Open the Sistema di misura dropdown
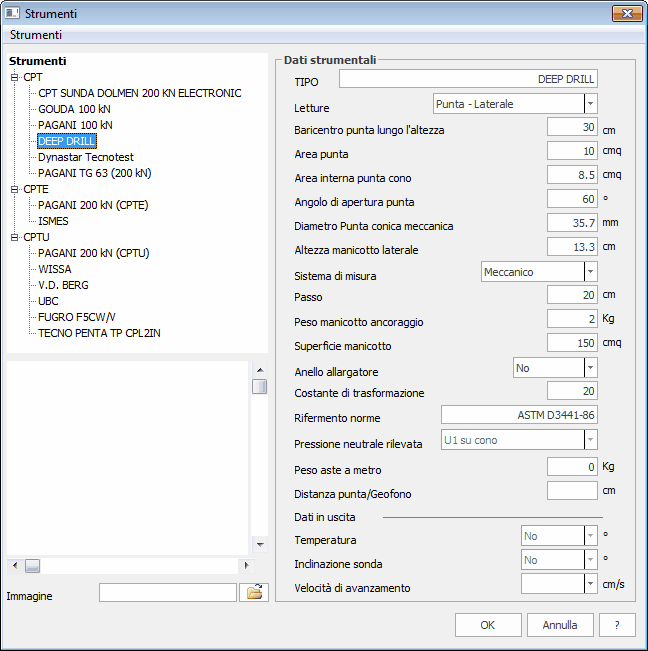Image resolution: width=648 pixels, height=651 pixels. point(590,272)
